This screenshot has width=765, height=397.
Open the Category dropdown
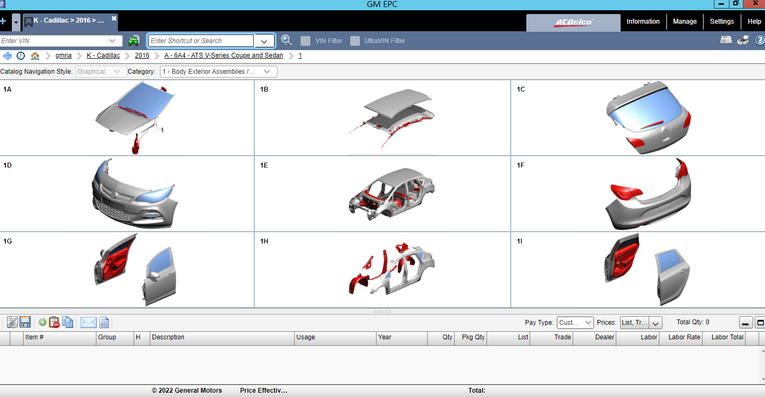(x=219, y=72)
